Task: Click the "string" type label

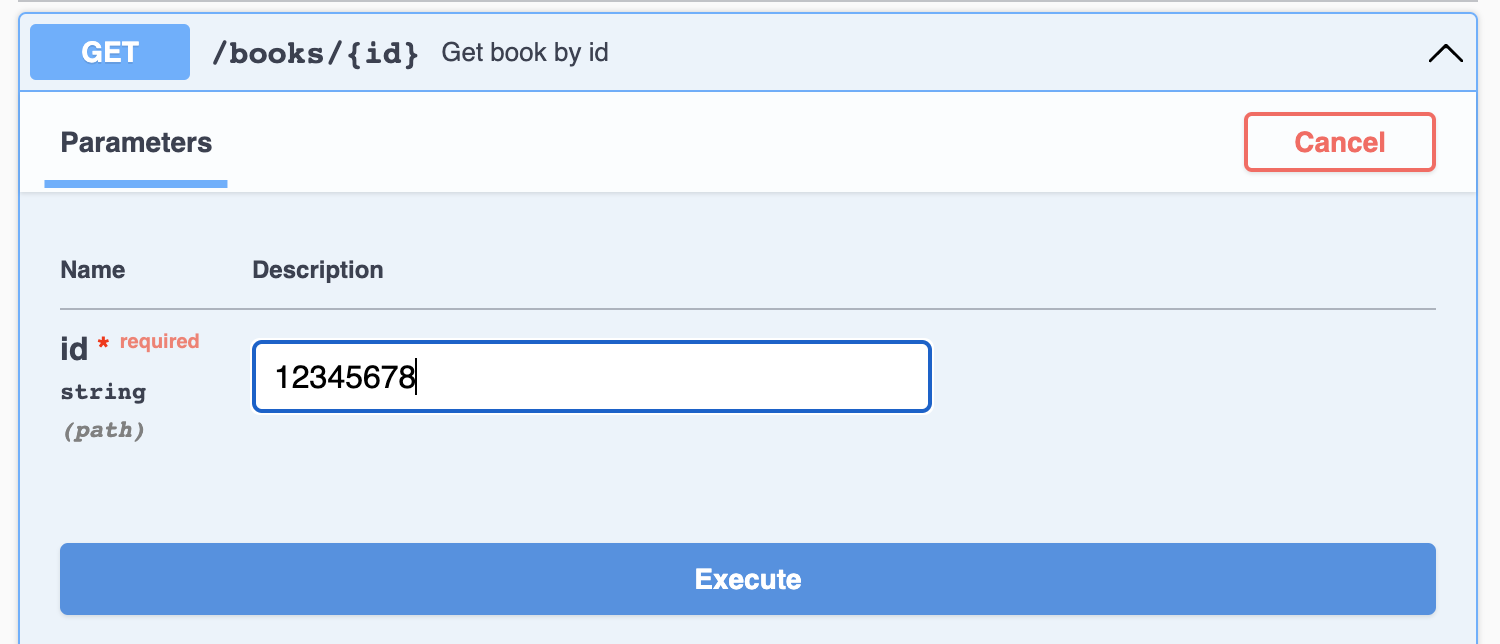Action: click(103, 392)
